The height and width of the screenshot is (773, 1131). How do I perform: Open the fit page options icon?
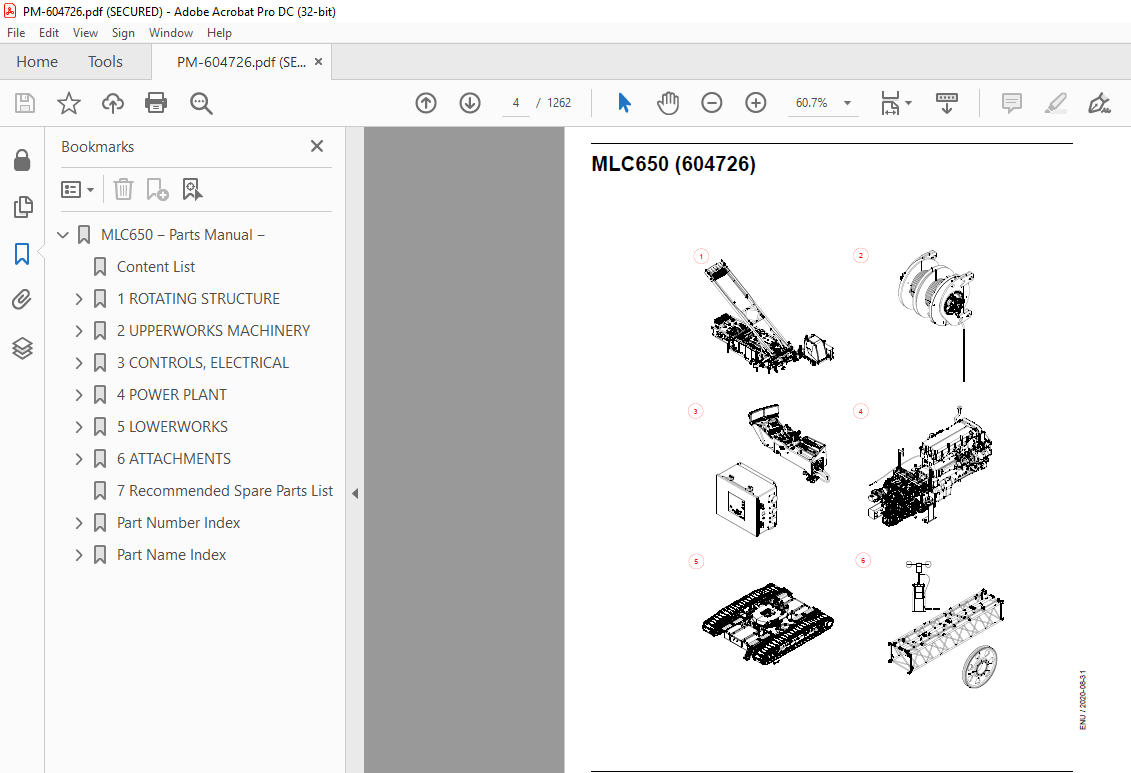coord(895,103)
